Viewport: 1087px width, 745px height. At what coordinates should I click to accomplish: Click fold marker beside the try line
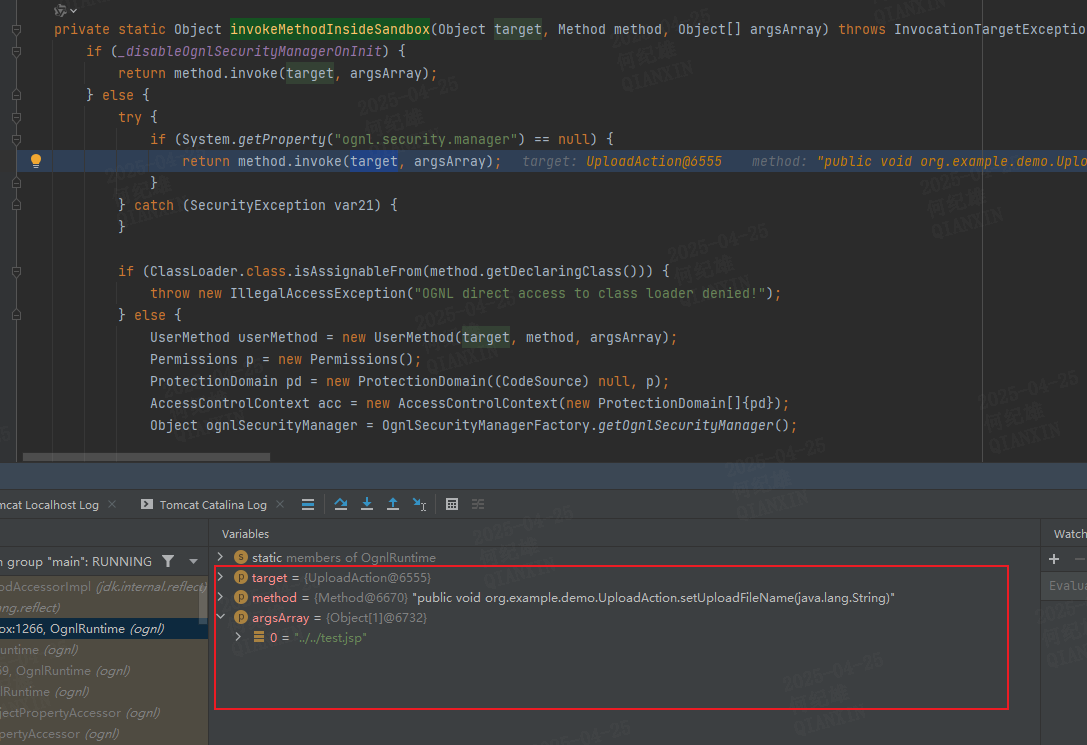pyautogui.click(x=17, y=117)
